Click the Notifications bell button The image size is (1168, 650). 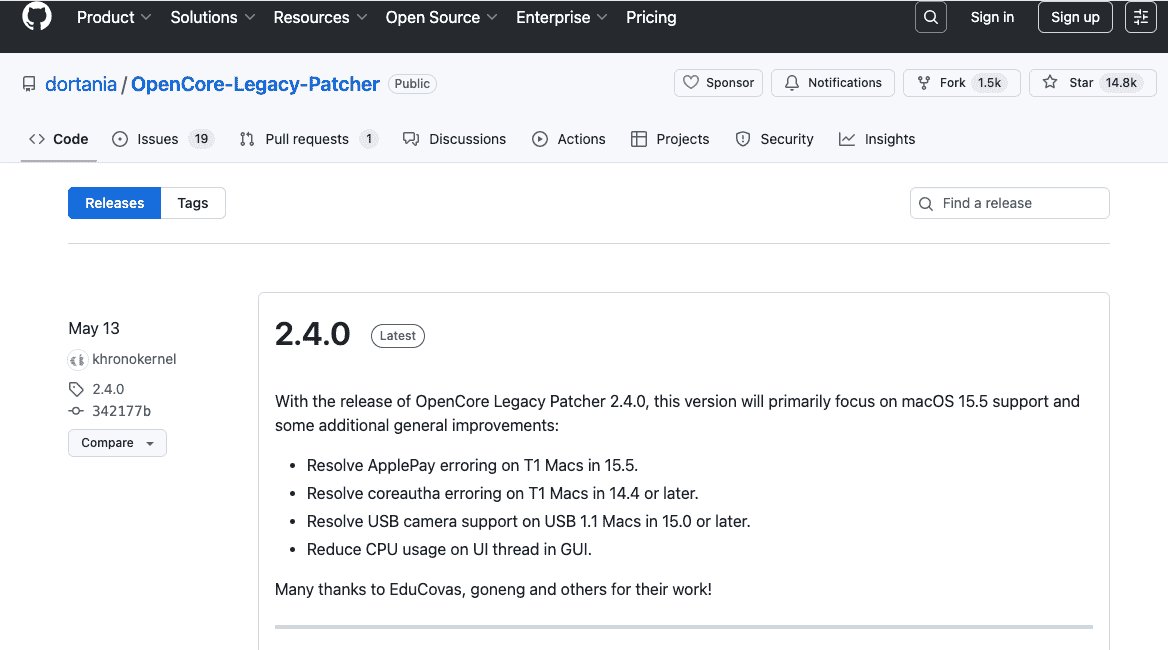[x=833, y=83]
